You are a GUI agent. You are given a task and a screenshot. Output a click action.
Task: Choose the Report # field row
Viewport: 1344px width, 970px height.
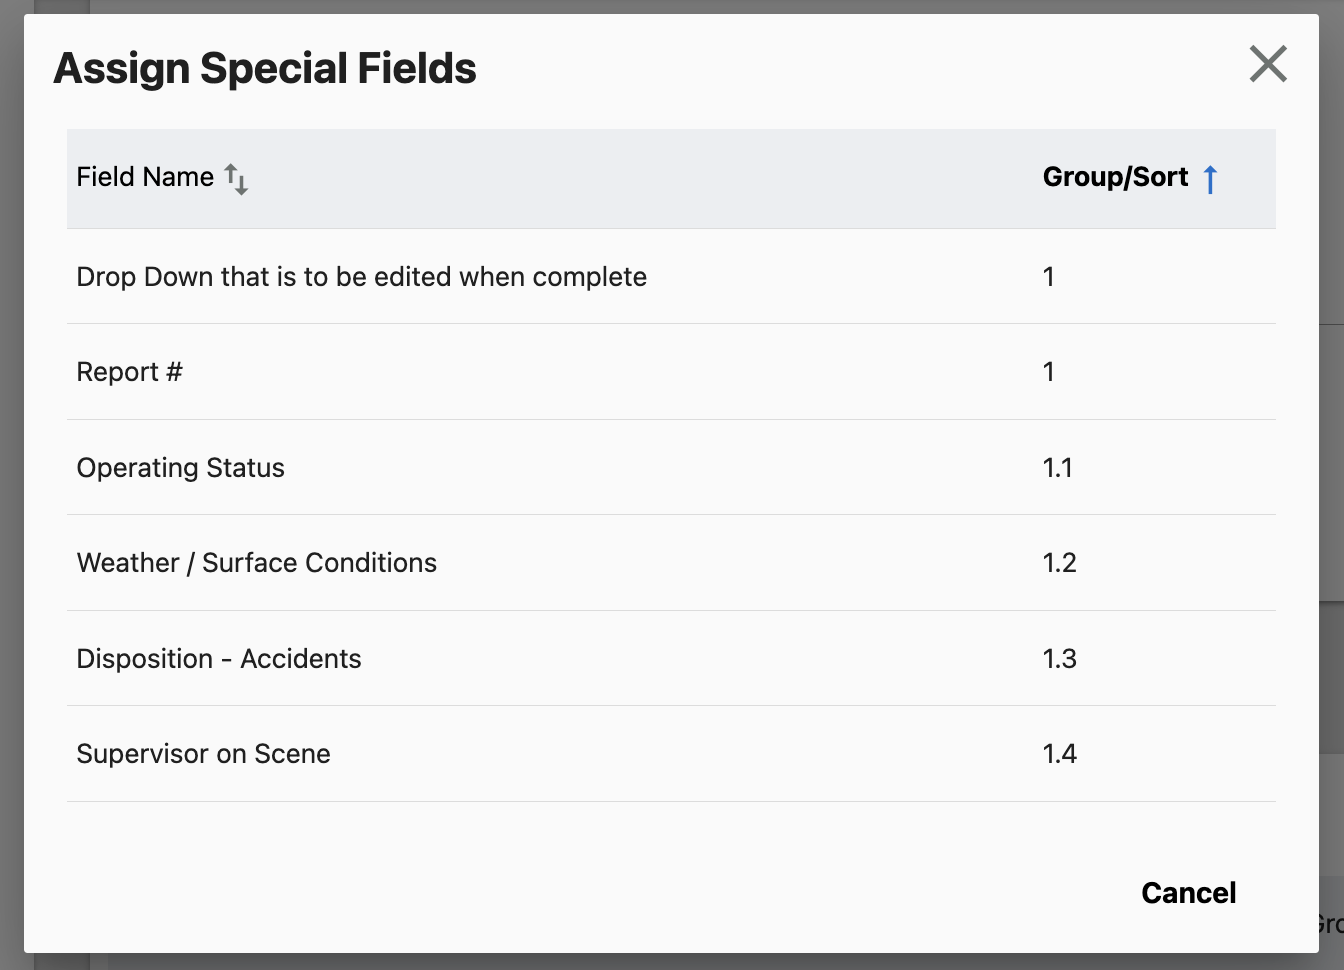[129, 372]
